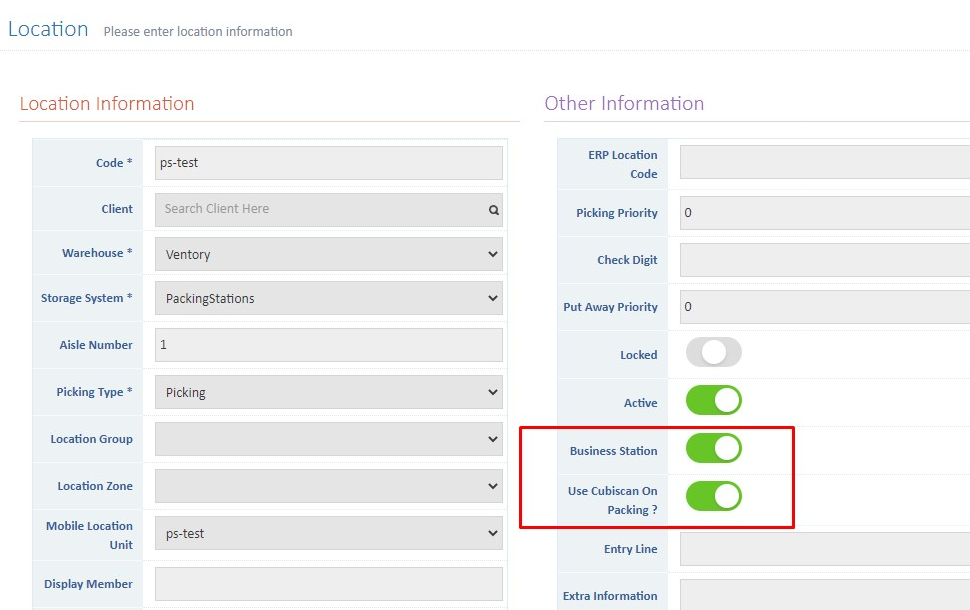Focus the Put Away Priority field
This screenshot has width=970, height=610.
pyautogui.click(x=824, y=307)
